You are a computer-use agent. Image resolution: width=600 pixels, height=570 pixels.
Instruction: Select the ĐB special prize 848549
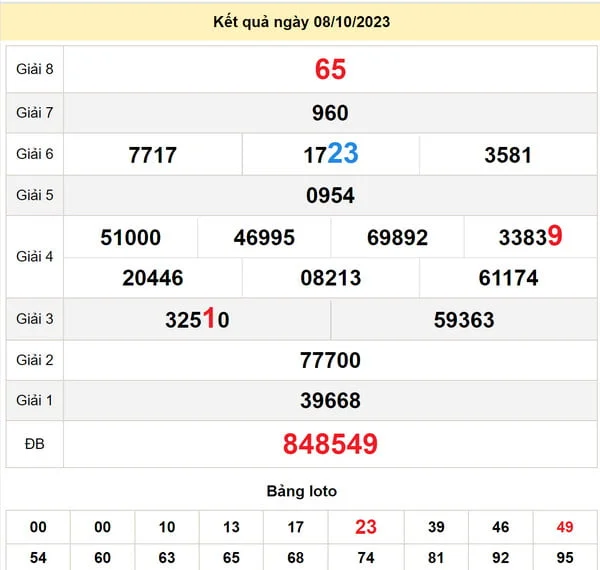click(x=330, y=444)
